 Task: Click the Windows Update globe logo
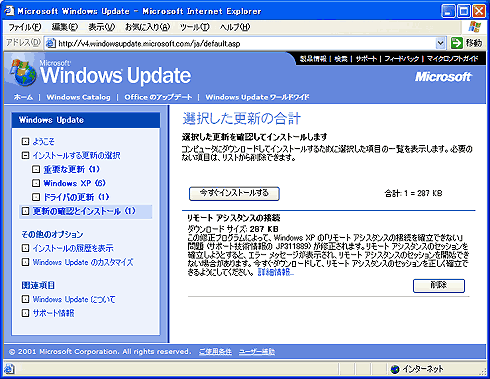pyautogui.click(x=23, y=73)
